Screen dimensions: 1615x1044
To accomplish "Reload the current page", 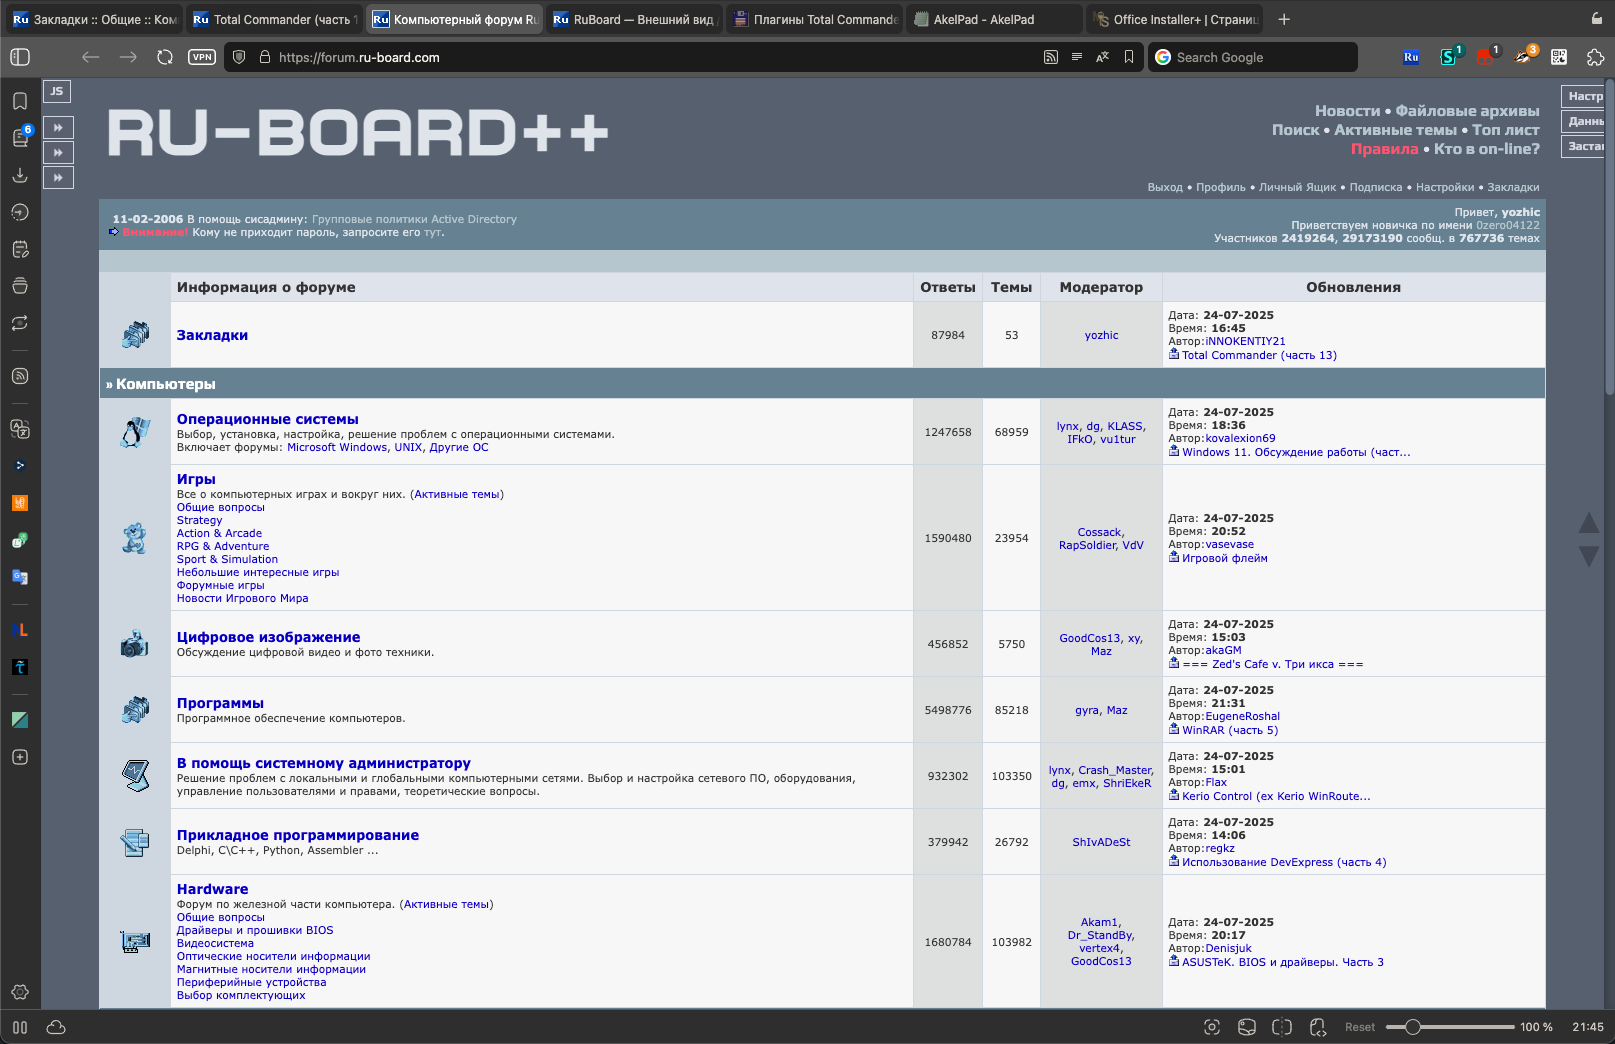I will [165, 57].
